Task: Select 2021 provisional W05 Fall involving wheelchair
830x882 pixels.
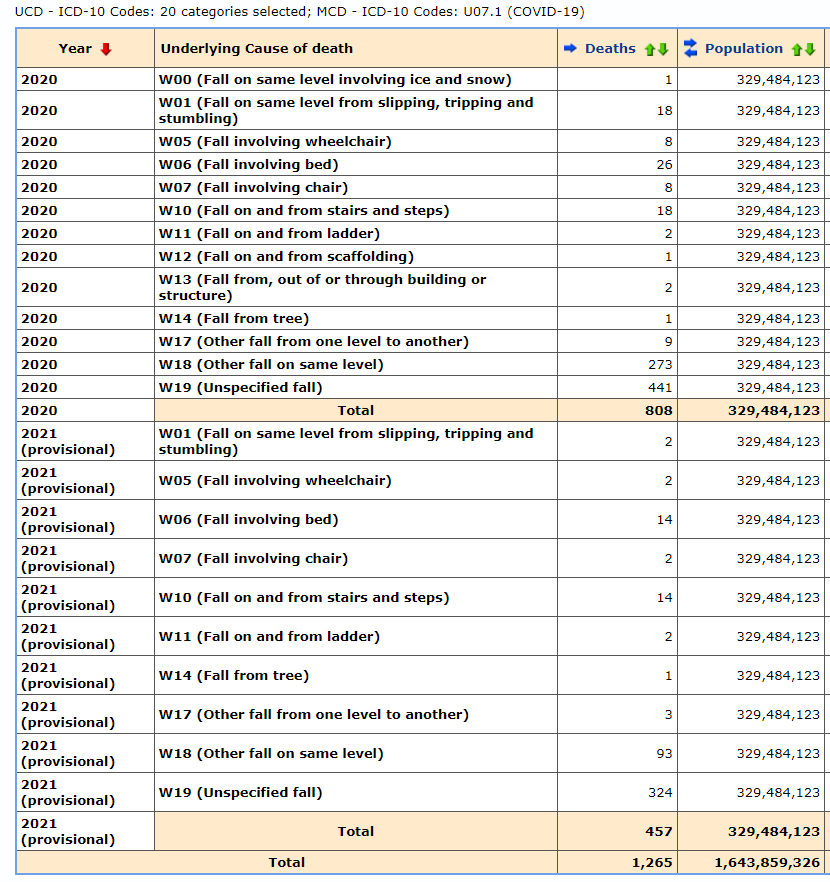Action: pyautogui.click(x=274, y=480)
